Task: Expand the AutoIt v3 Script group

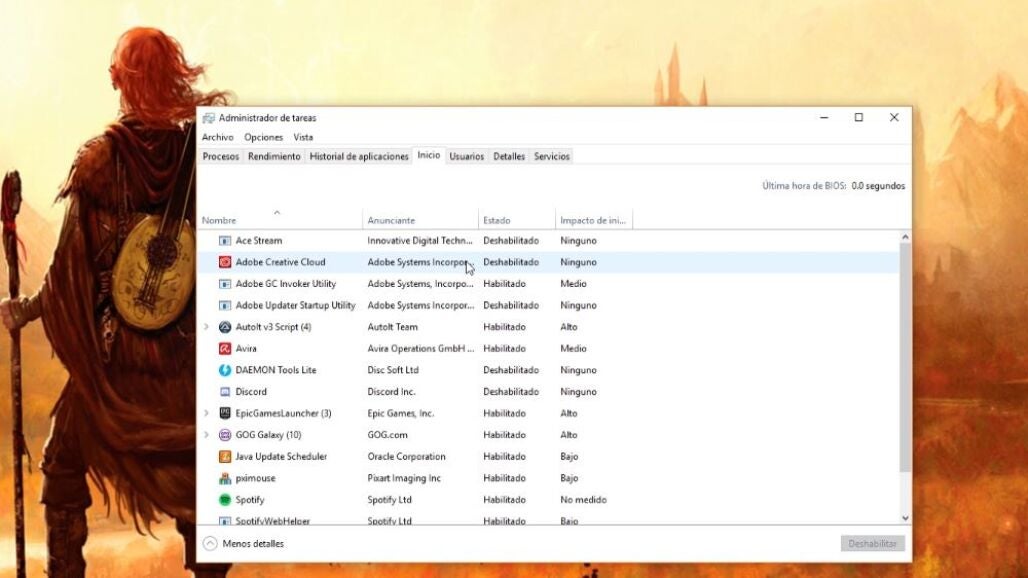Action: (207, 327)
